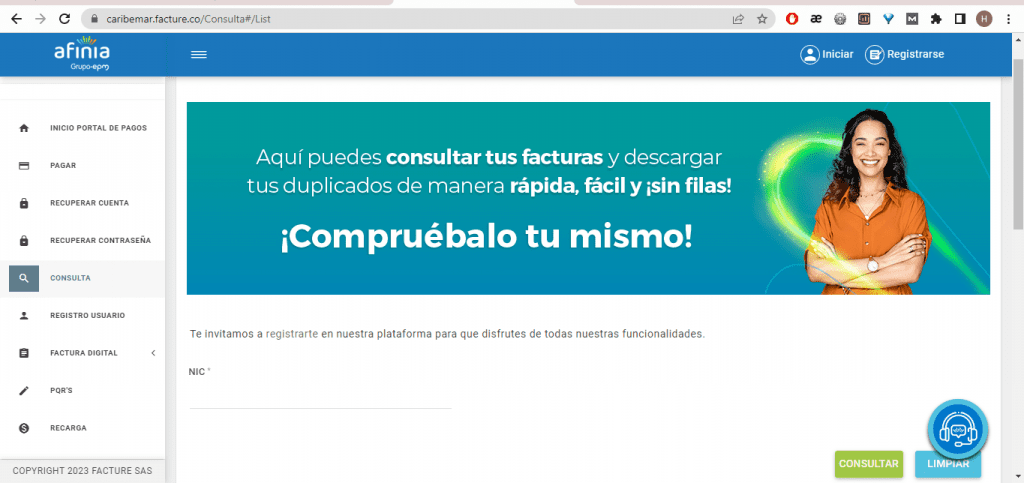The height and width of the screenshot is (483, 1024).
Task: Click the user avatar icon next to Iniciar
Action: 810,55
